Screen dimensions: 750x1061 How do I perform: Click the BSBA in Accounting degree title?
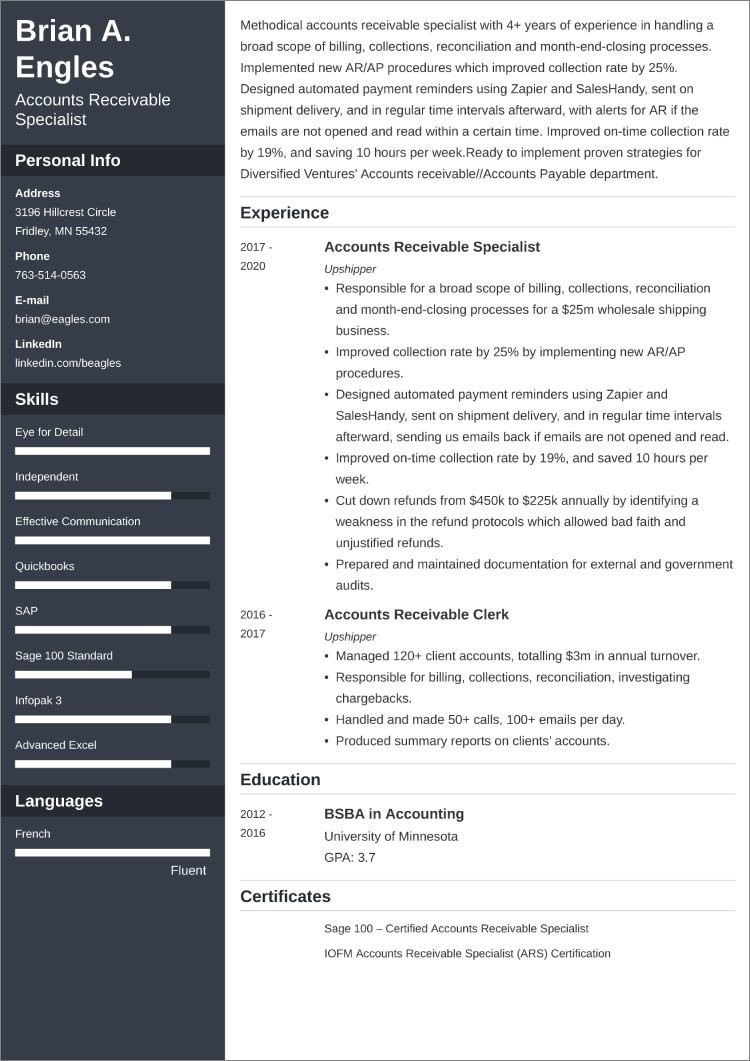[394, 814]
